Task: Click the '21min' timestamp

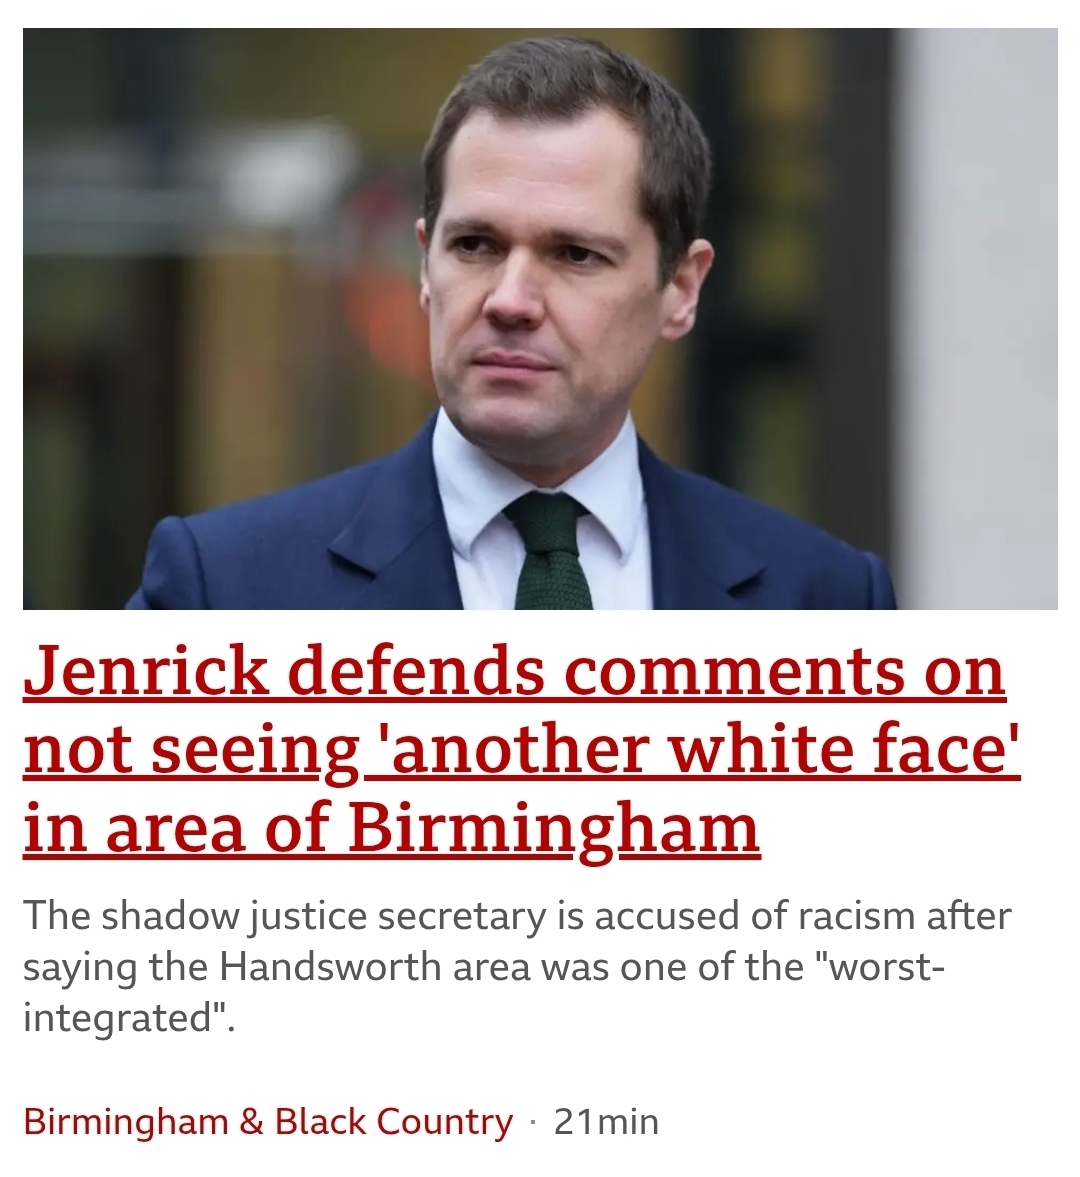Action: coord(606,1122)
